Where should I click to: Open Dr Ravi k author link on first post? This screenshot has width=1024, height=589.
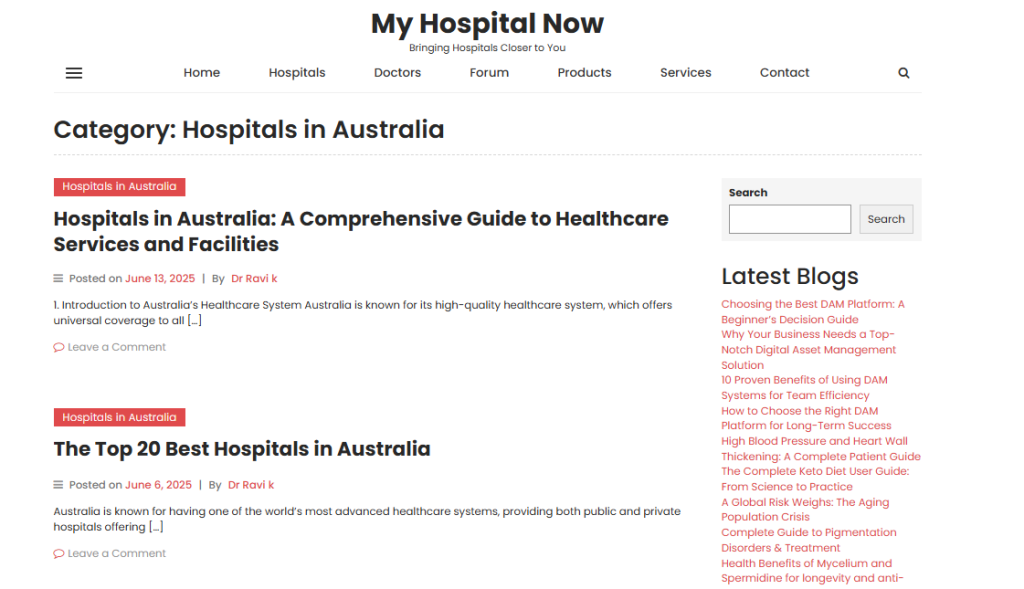(x=254, y=279)
